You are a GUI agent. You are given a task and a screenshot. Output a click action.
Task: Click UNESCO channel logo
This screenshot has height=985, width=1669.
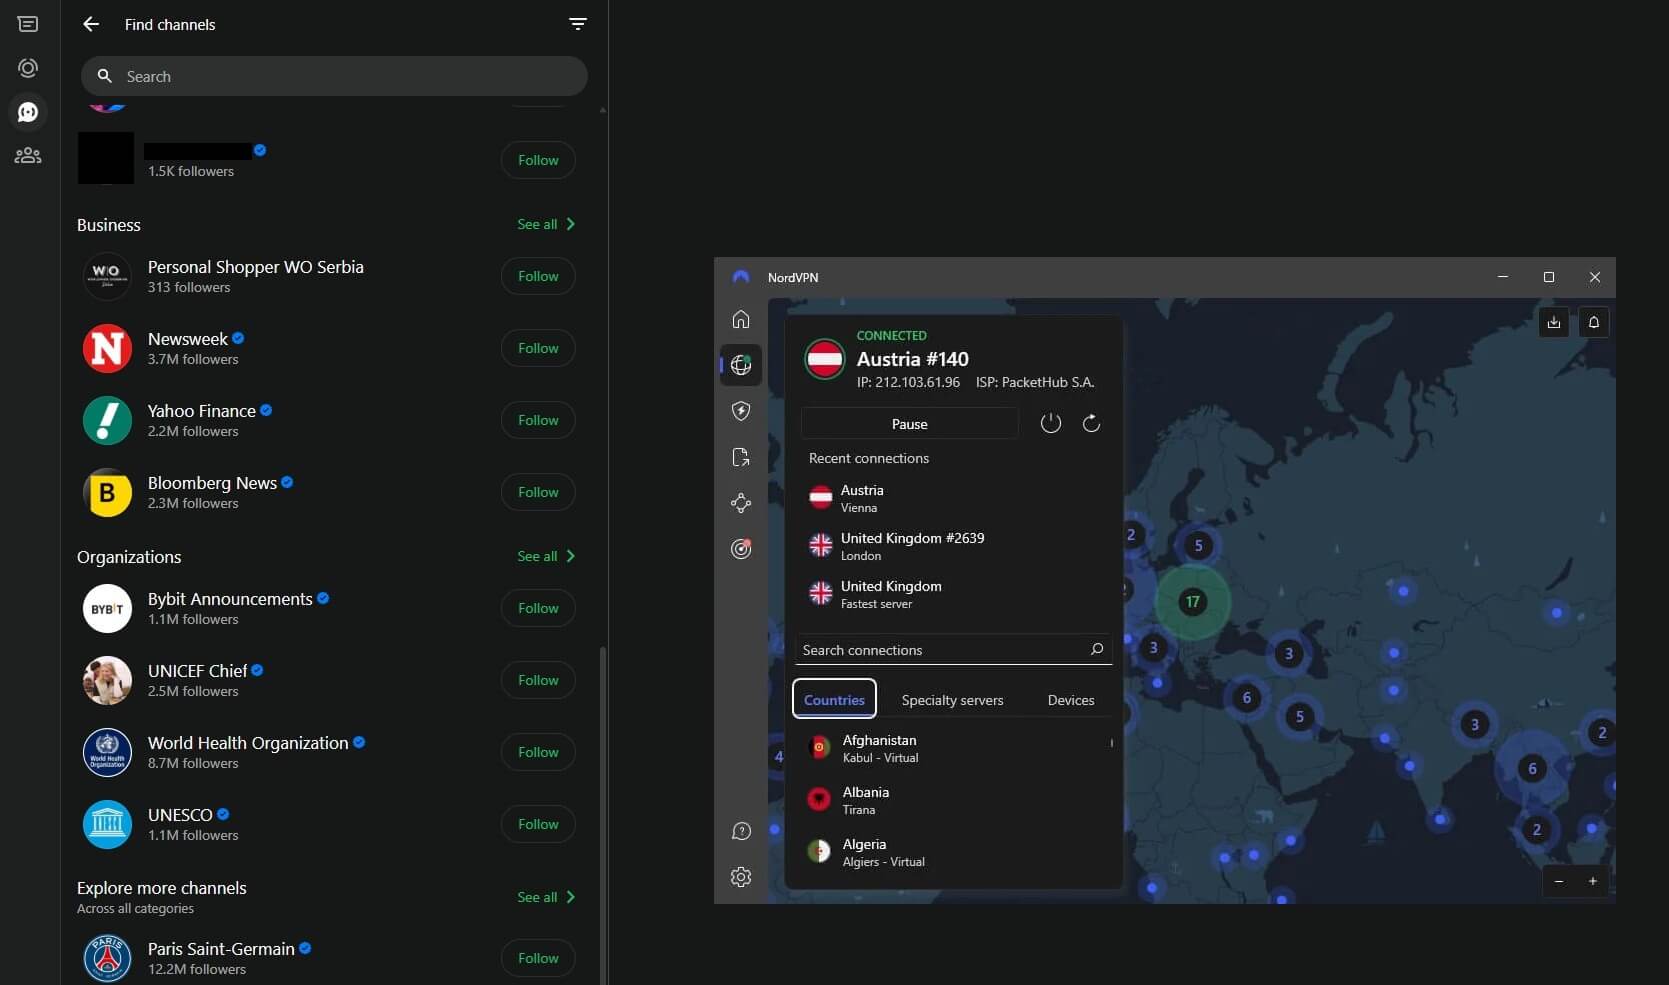click(x=107, y=824)
